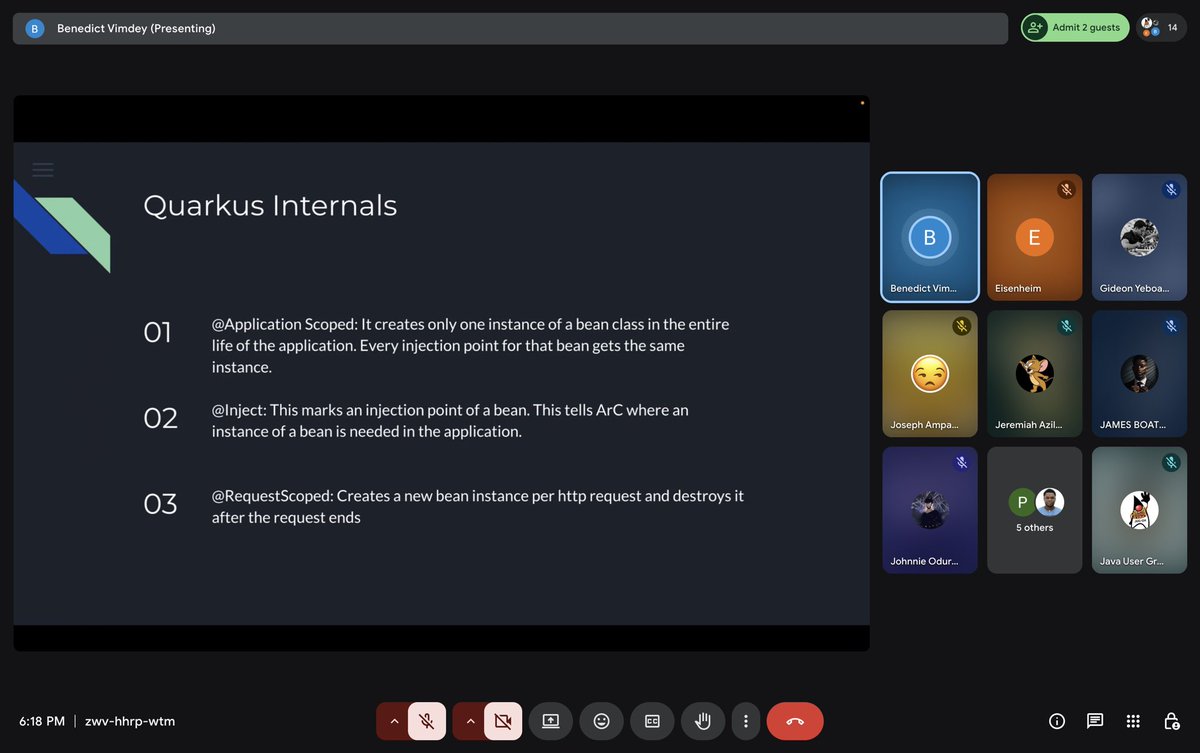Select Java User Group participant tile
Image resolution: width=1200 pixels, height=753 pixels.
(1140, 510)
